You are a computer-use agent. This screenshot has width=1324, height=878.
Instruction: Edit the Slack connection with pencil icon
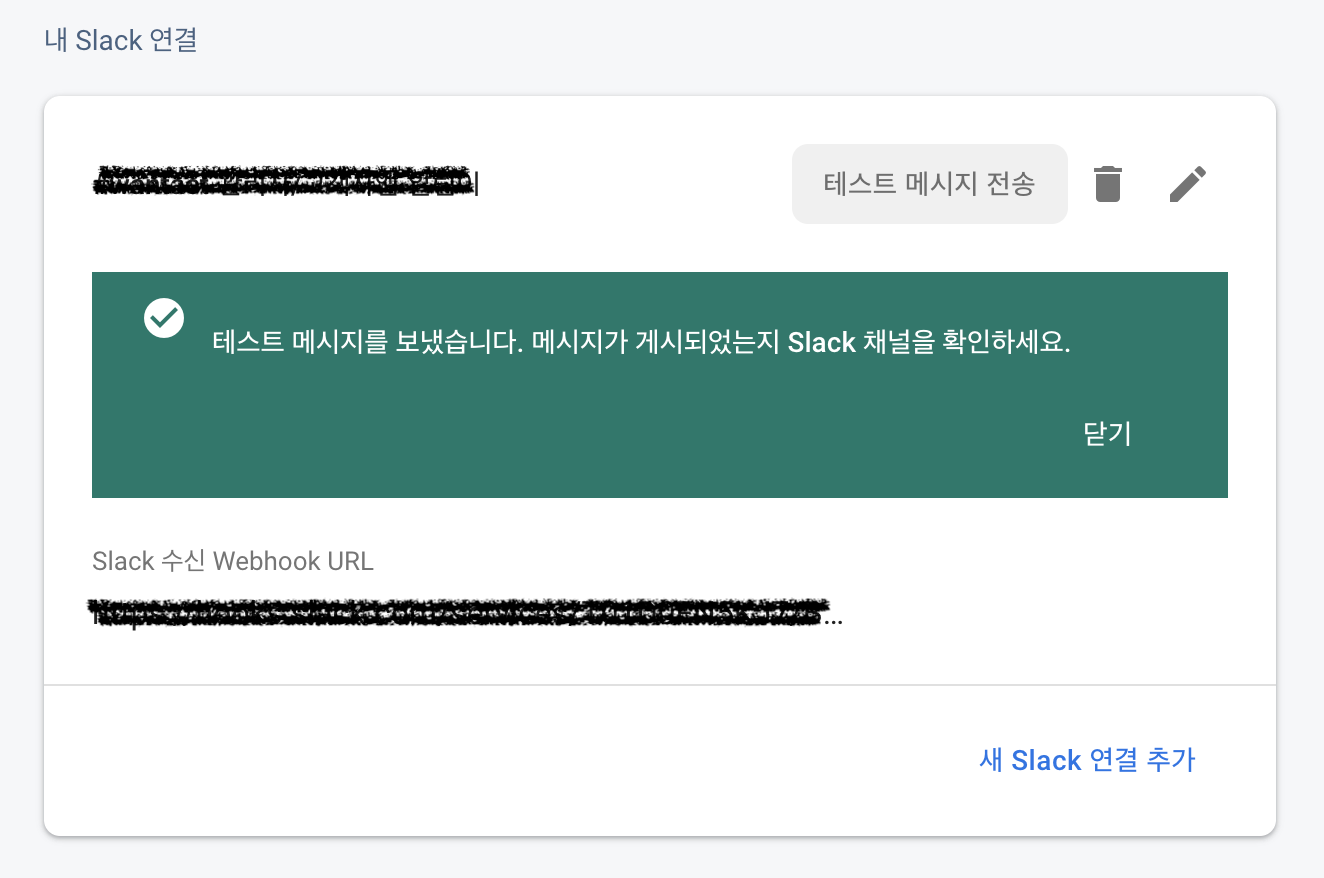coord(1188,184)
